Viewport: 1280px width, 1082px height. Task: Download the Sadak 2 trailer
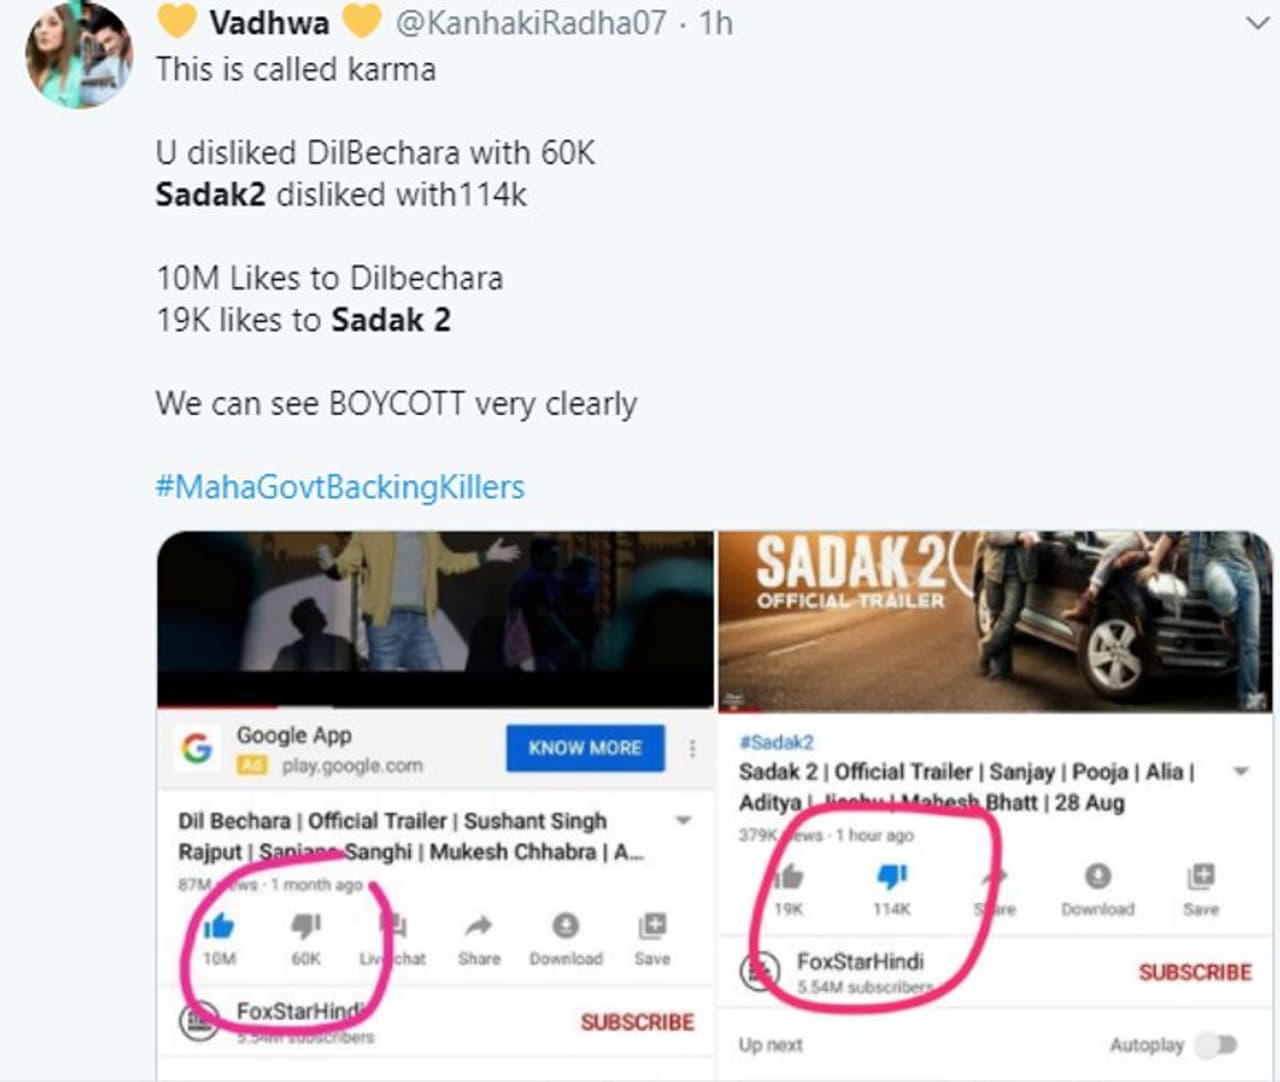1097,877
